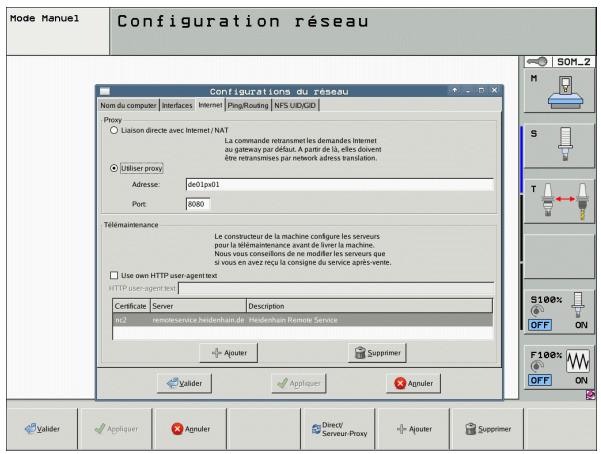
Task: Open the dialog window menu icon
Action: point(105,91)
